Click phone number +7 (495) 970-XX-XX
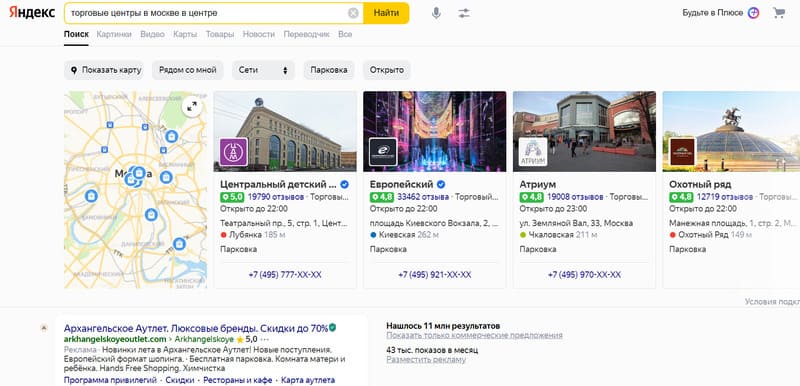 (584, 274)
